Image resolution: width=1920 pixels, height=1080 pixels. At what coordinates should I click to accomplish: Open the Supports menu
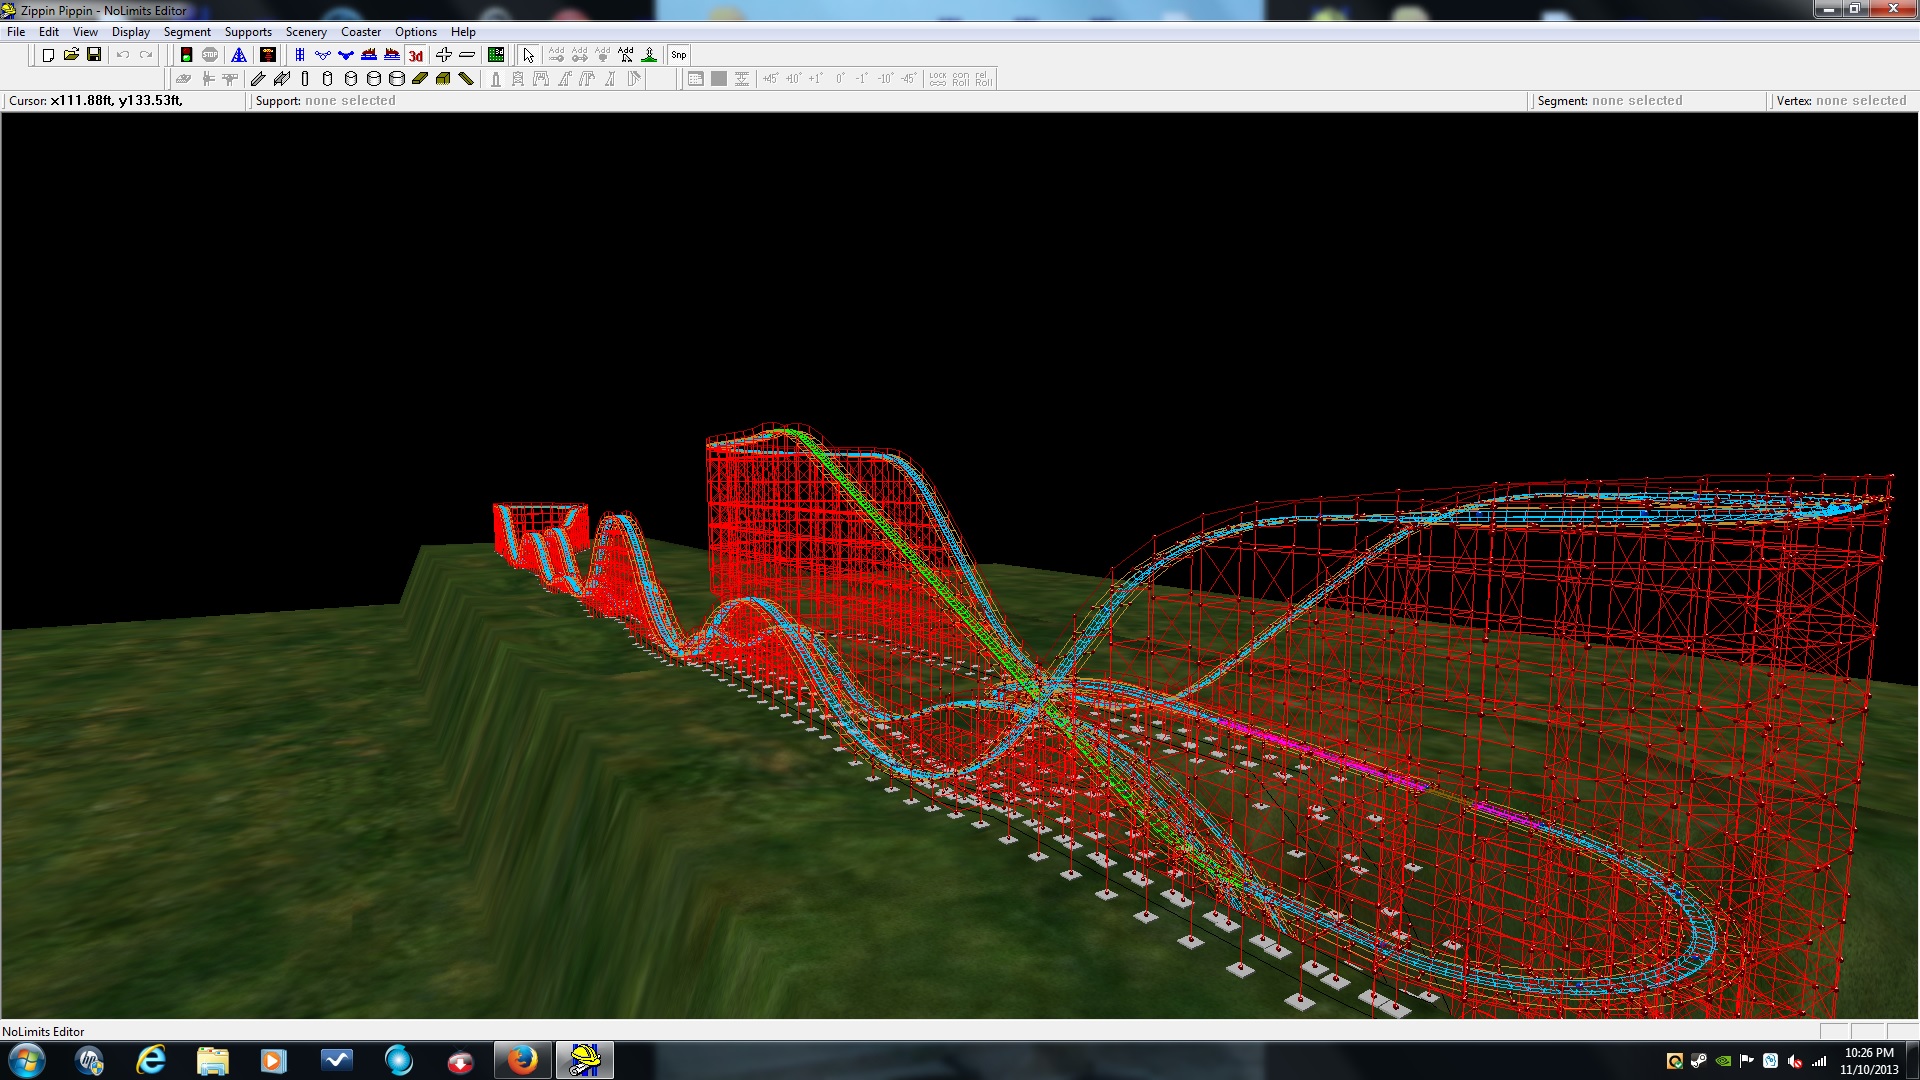248,32
